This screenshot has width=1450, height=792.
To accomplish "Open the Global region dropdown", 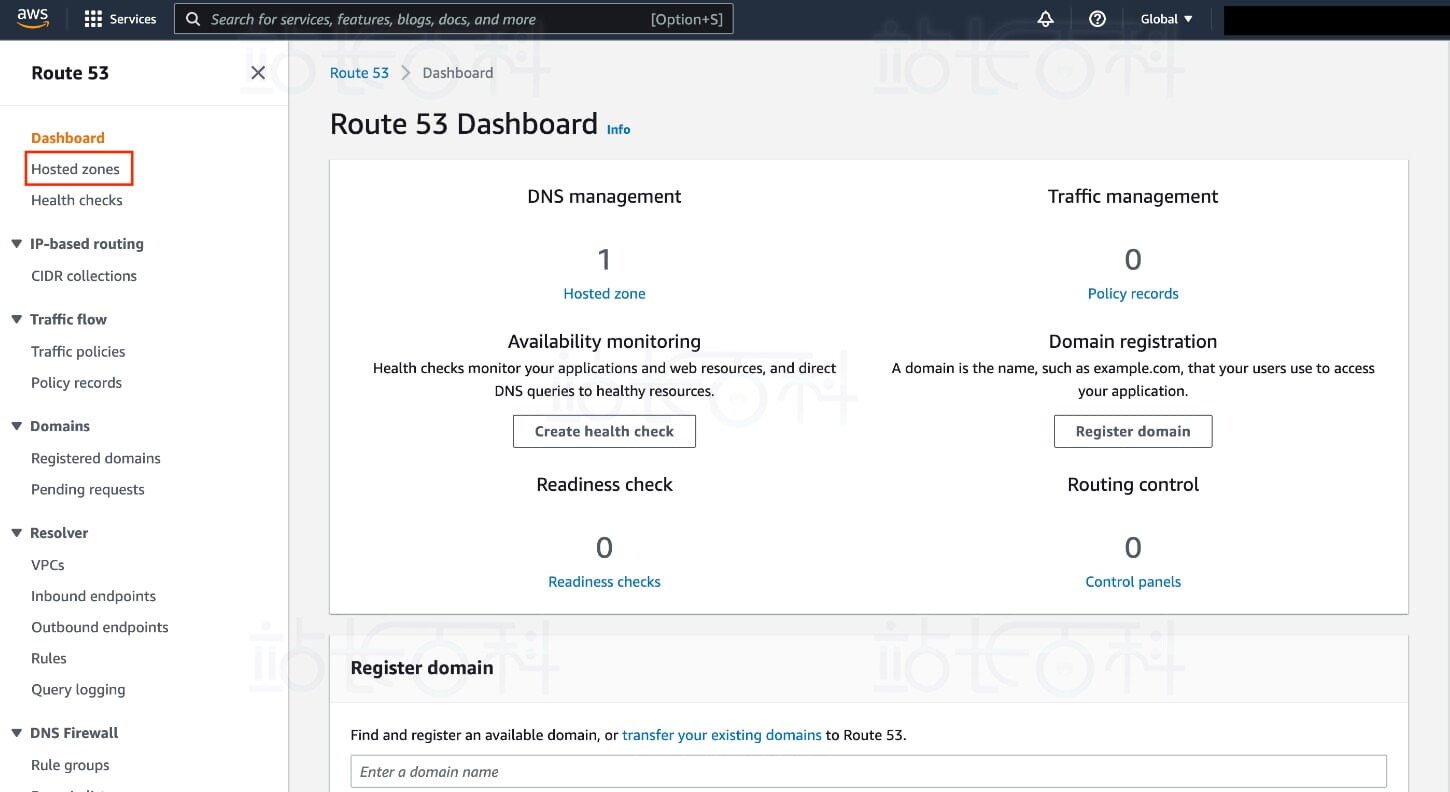I will 1167,19.
